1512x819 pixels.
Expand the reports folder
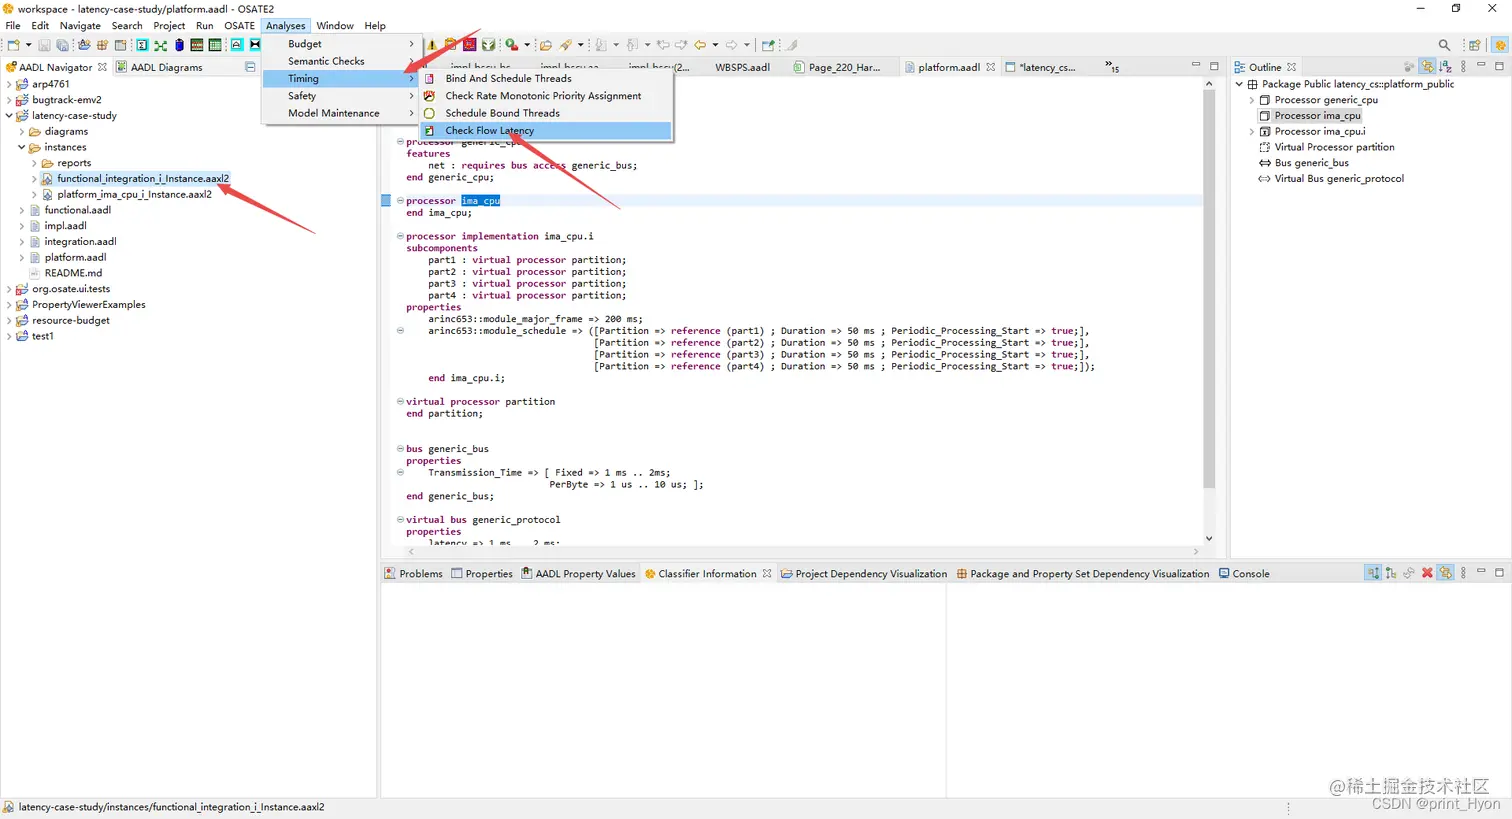coord(34,163)
